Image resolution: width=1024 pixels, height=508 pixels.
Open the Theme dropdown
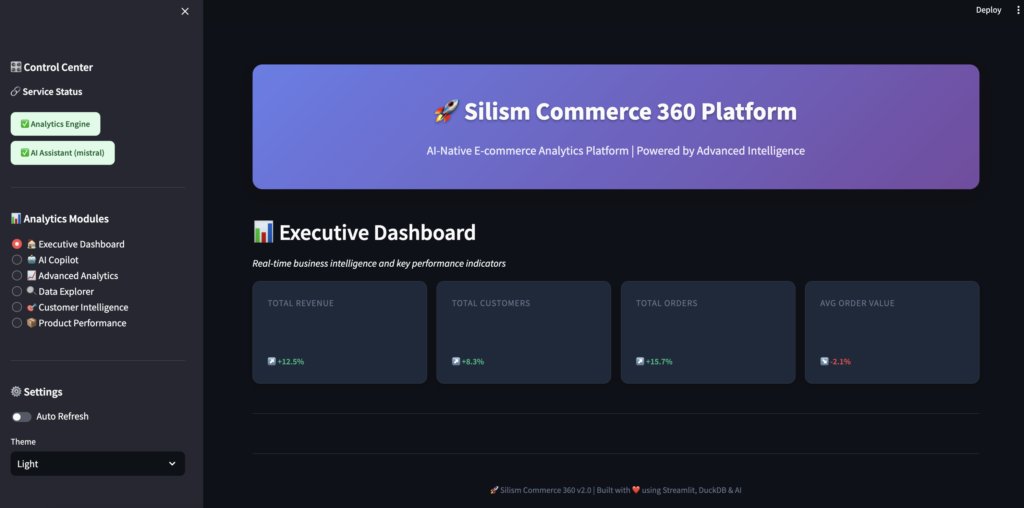pos(97,464)
